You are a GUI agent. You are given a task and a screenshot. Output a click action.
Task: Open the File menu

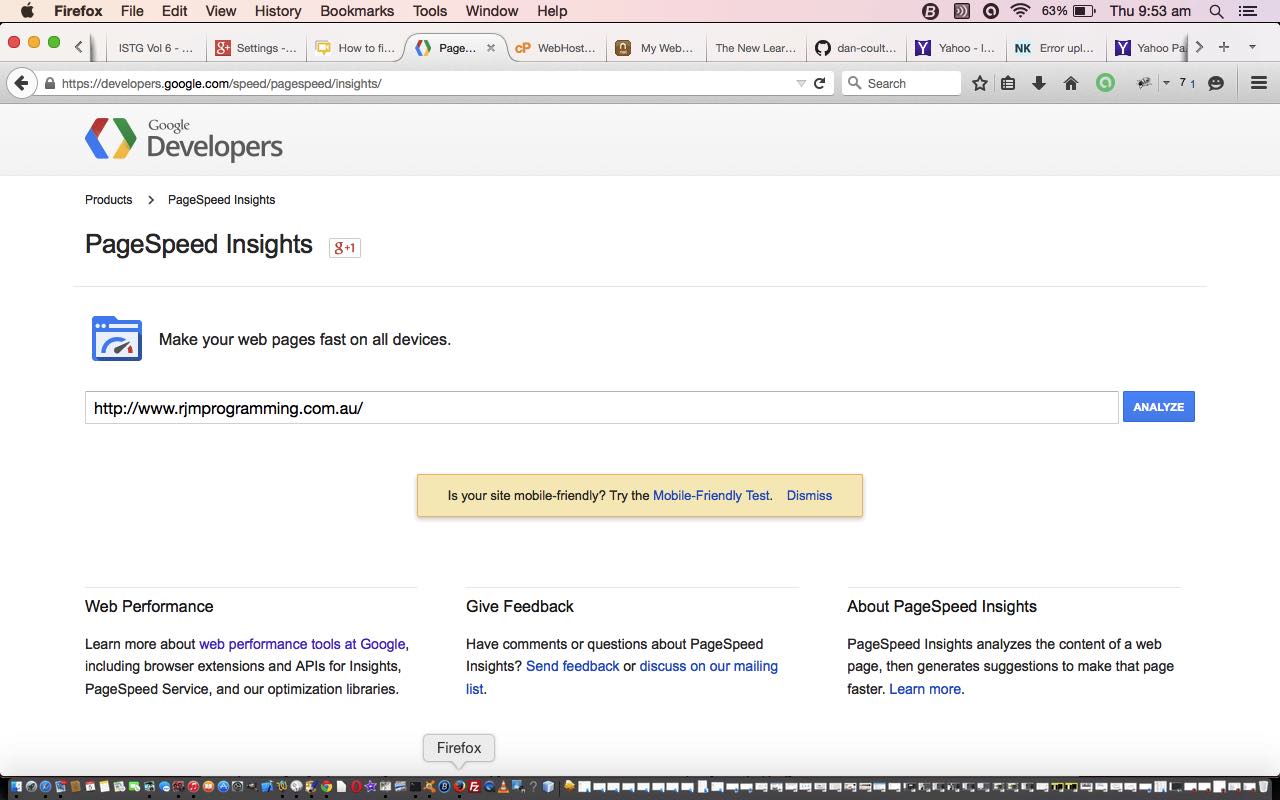coord(132,11)
